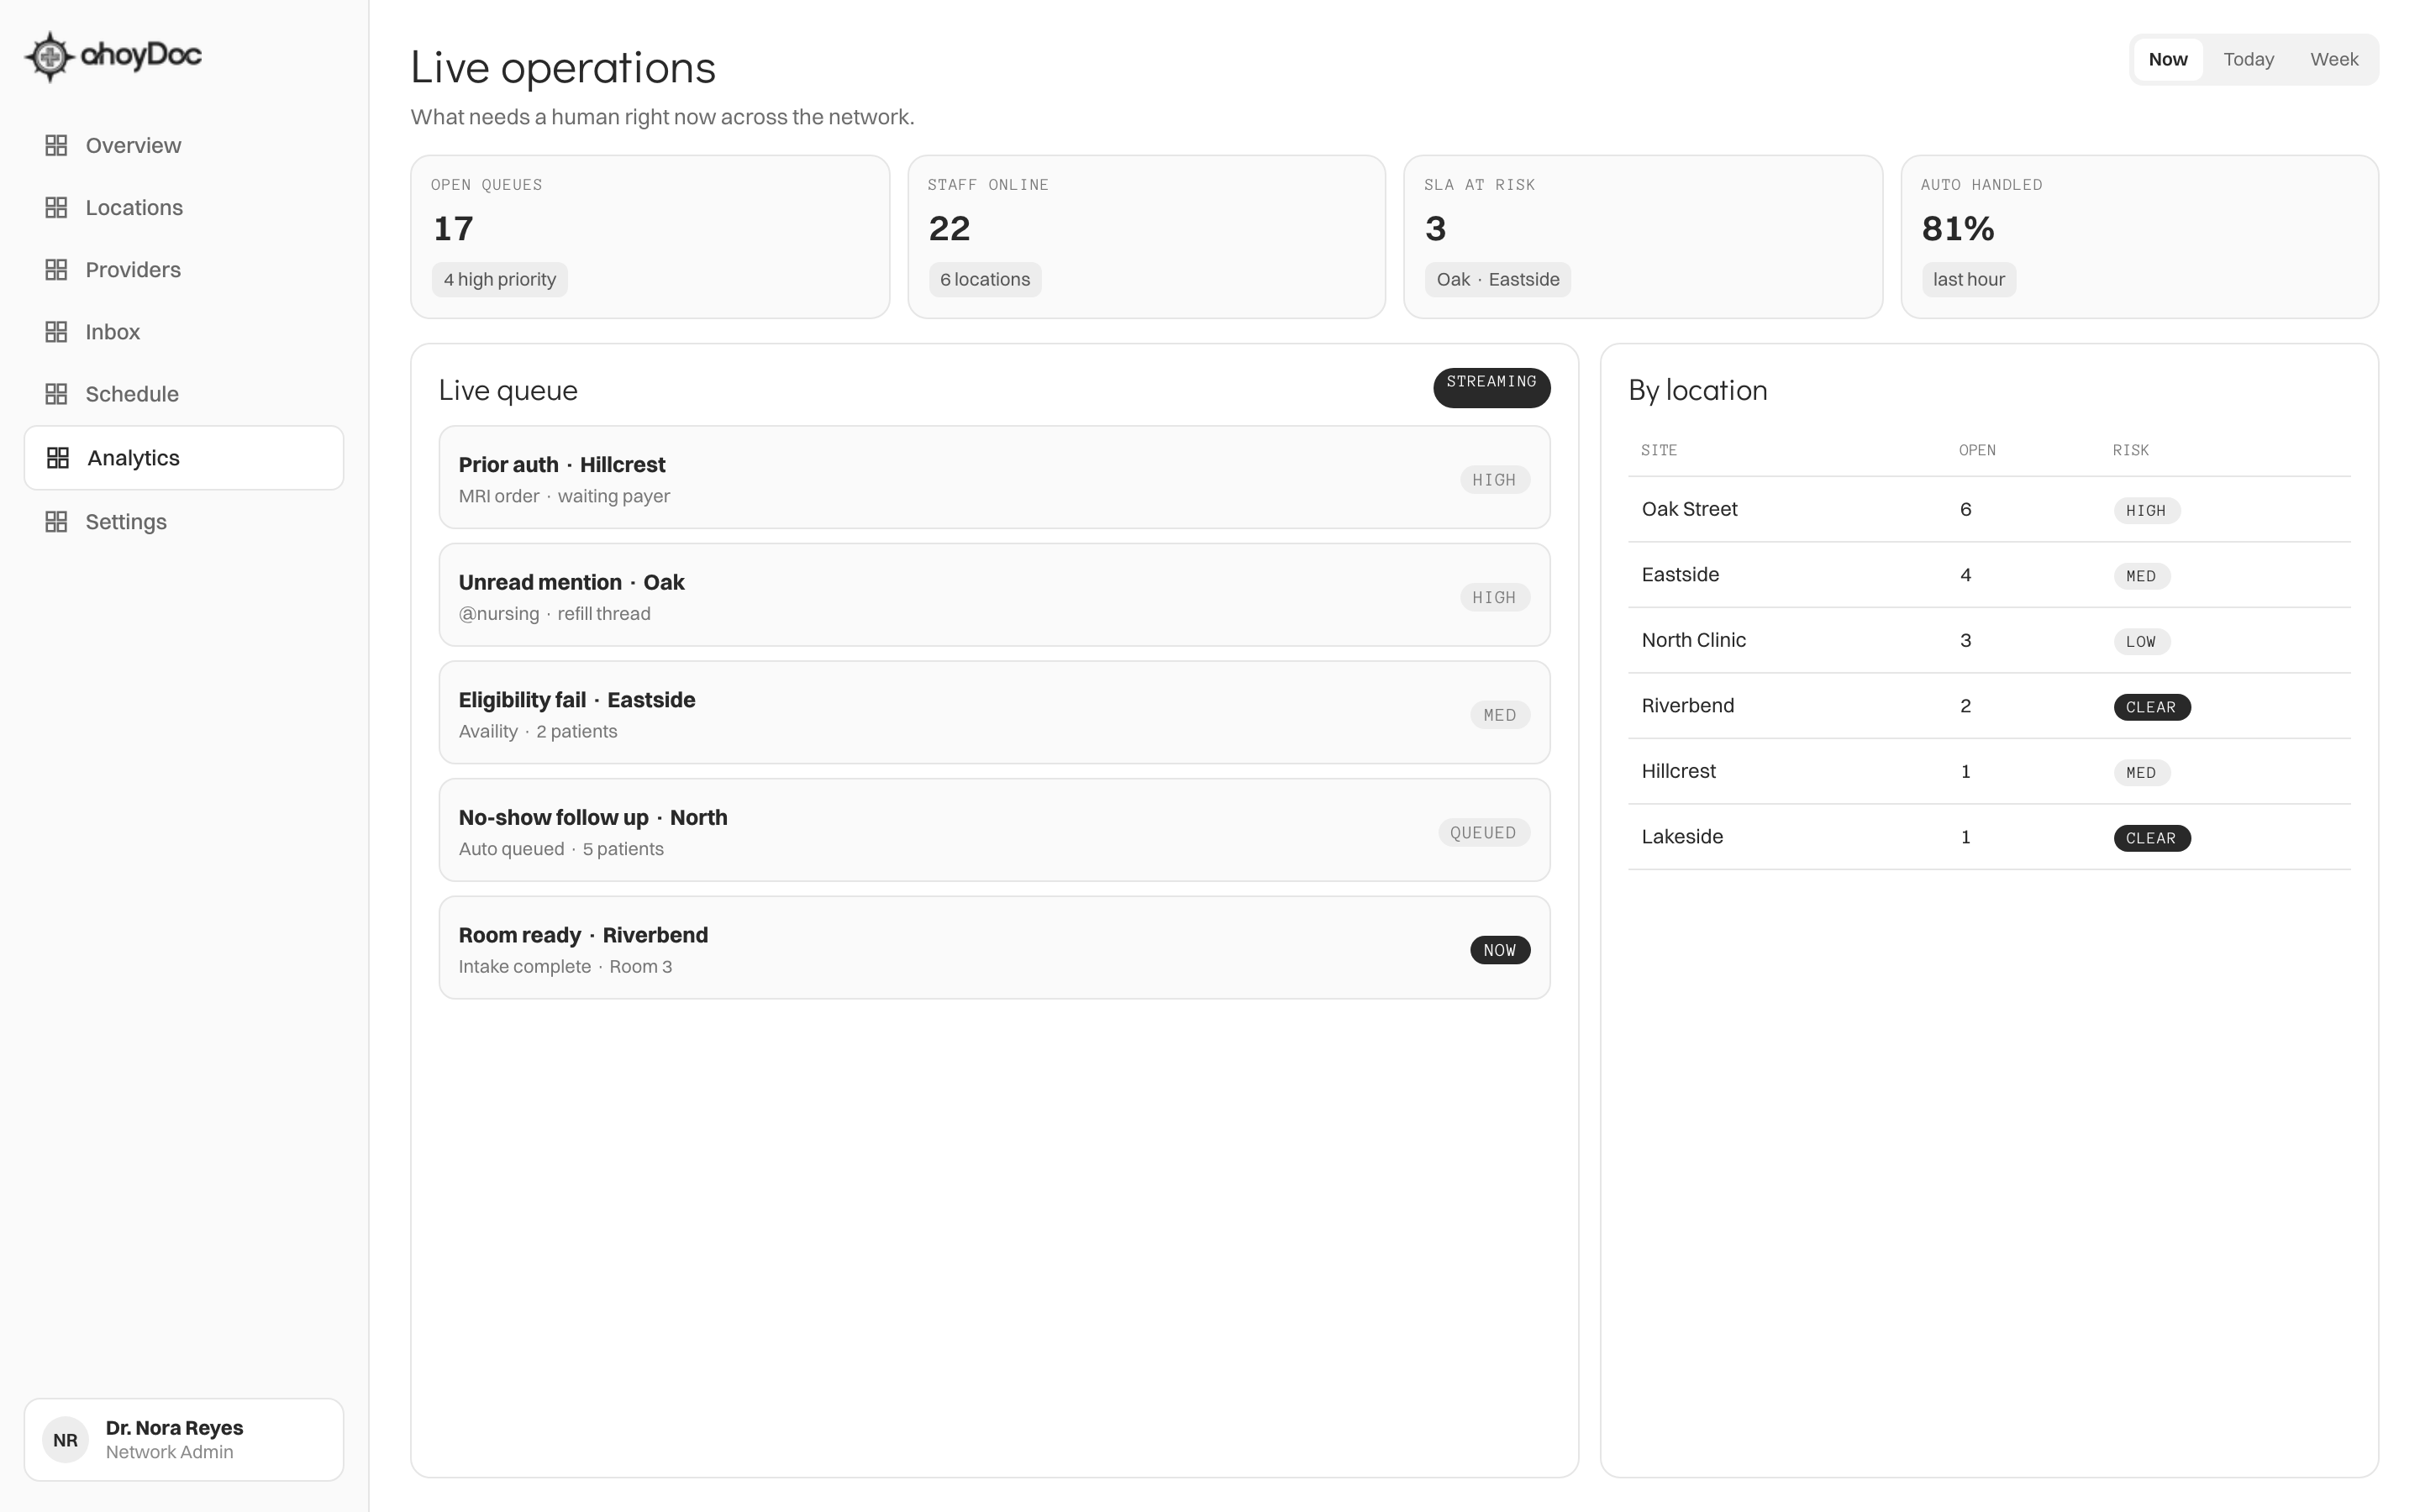
Task: Go to Locations in the sidebar
Action: coord(184,208)
